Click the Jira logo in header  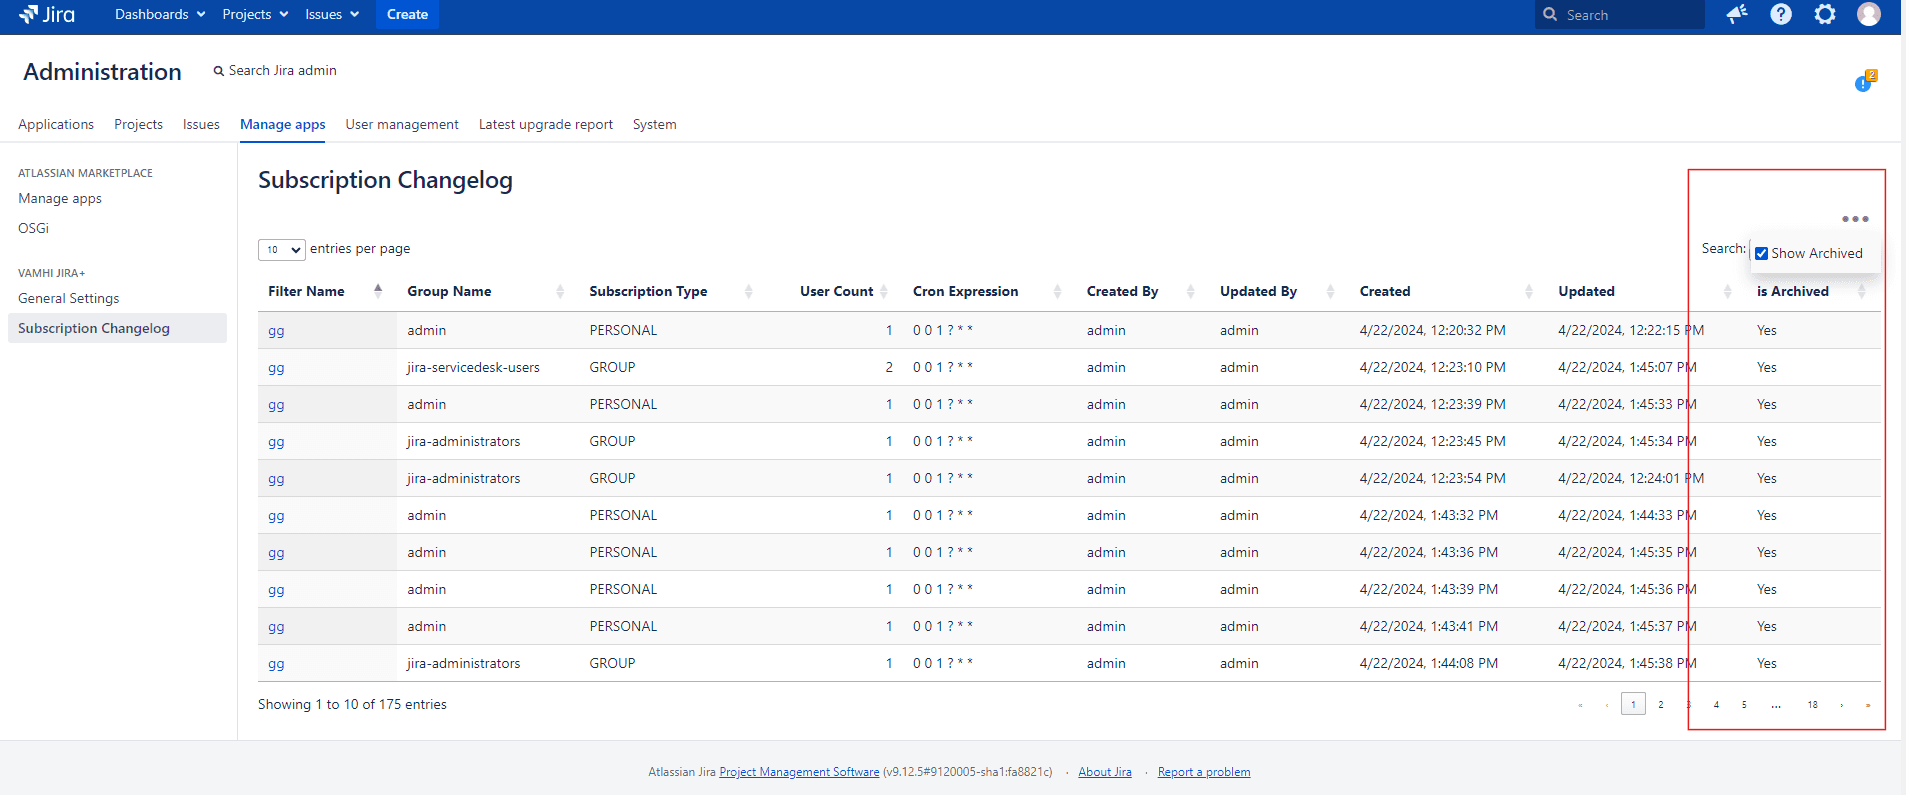[47, 14]
